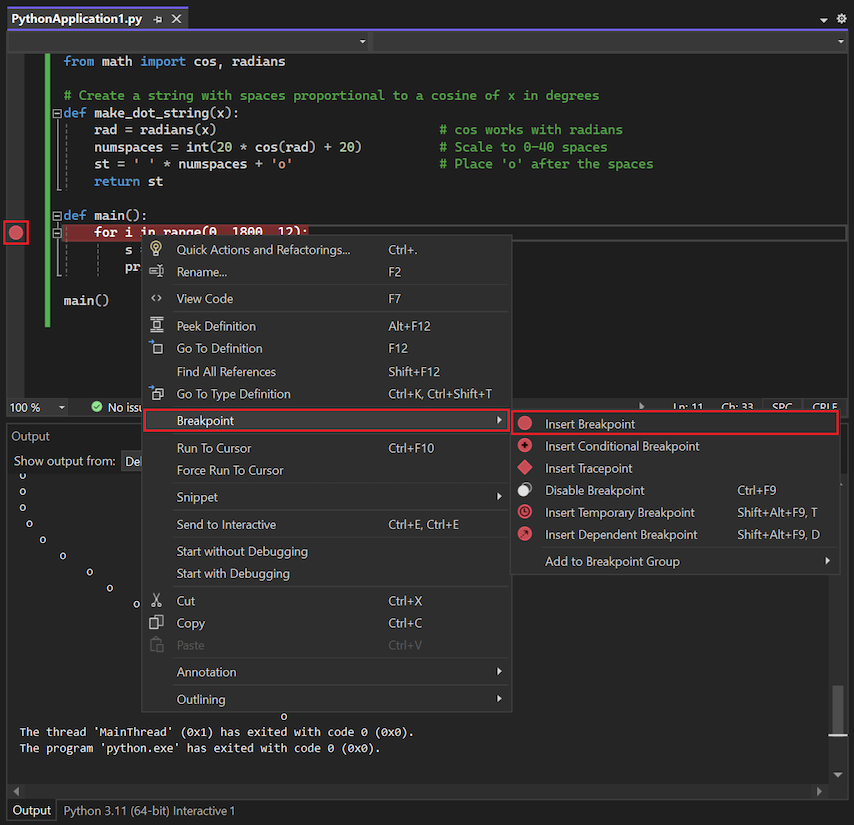Click the red breakpoint glyph in left margin
This screenshot has height=825, width=854.
[15, 232]
